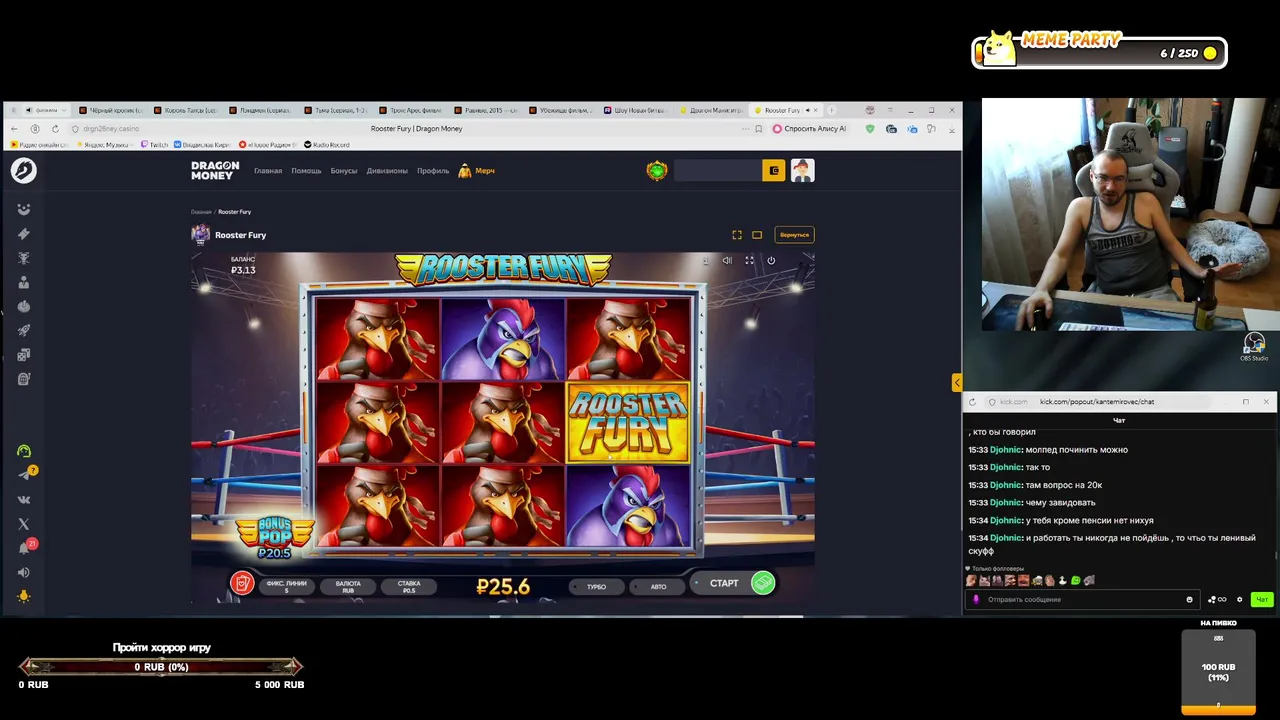Open the rocket game icon in sidebar
Viewport: 1280px width, 720px height.
click(24, 330)
